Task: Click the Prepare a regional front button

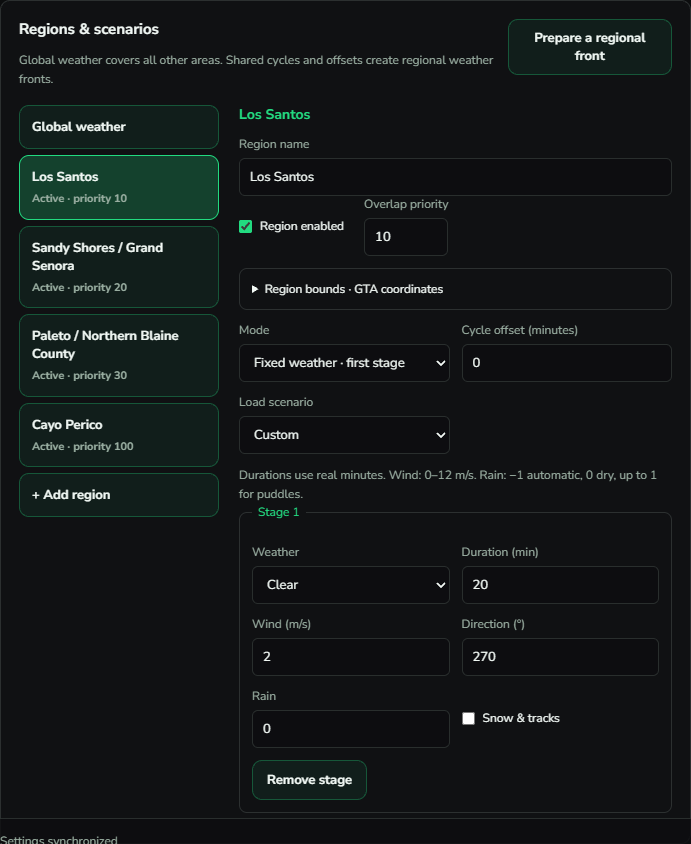Action: (589, 47)
